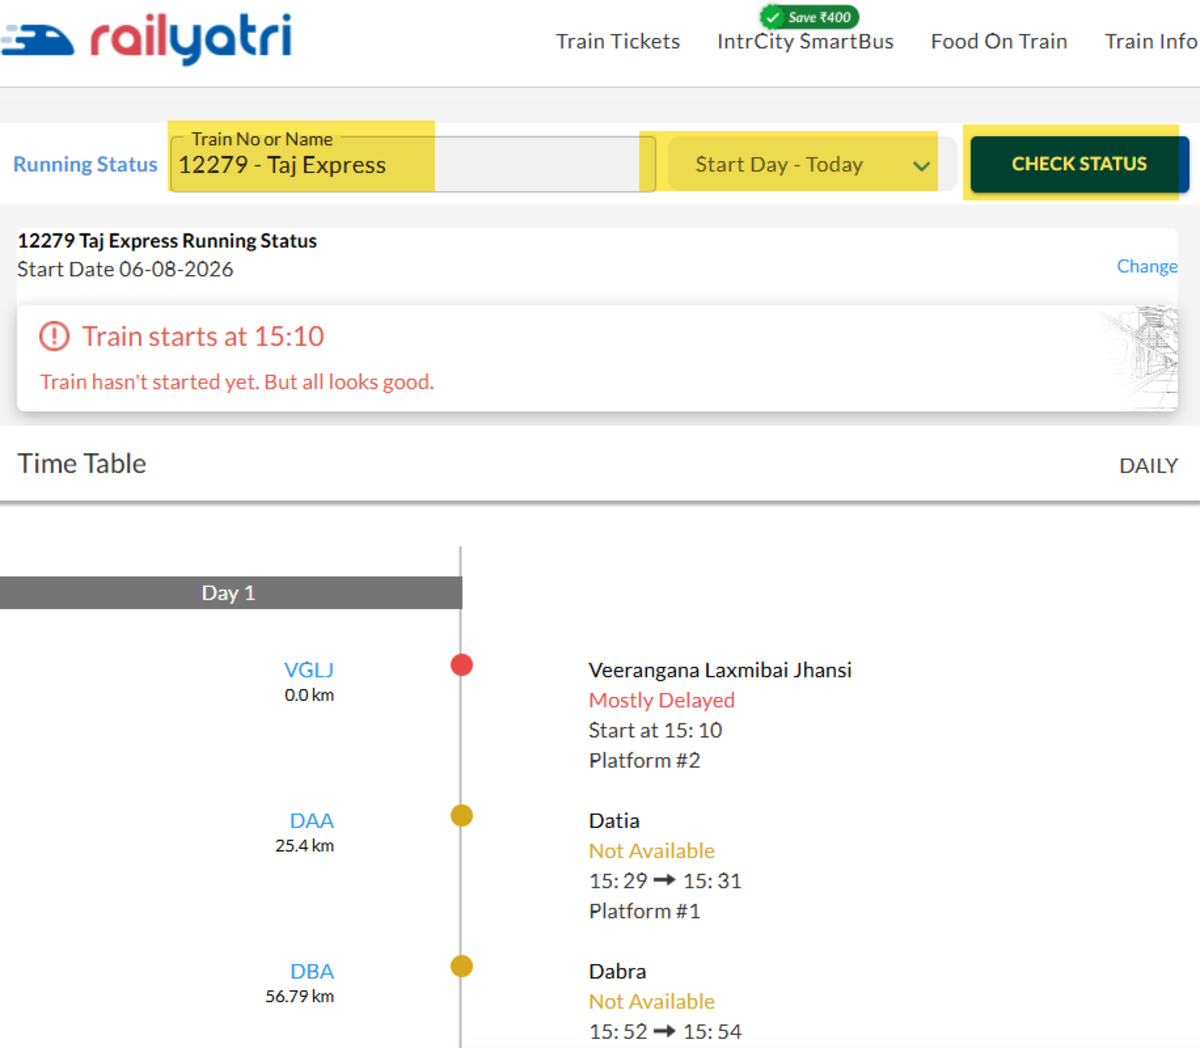Open the VGLJ station code link

pos(309,670)
